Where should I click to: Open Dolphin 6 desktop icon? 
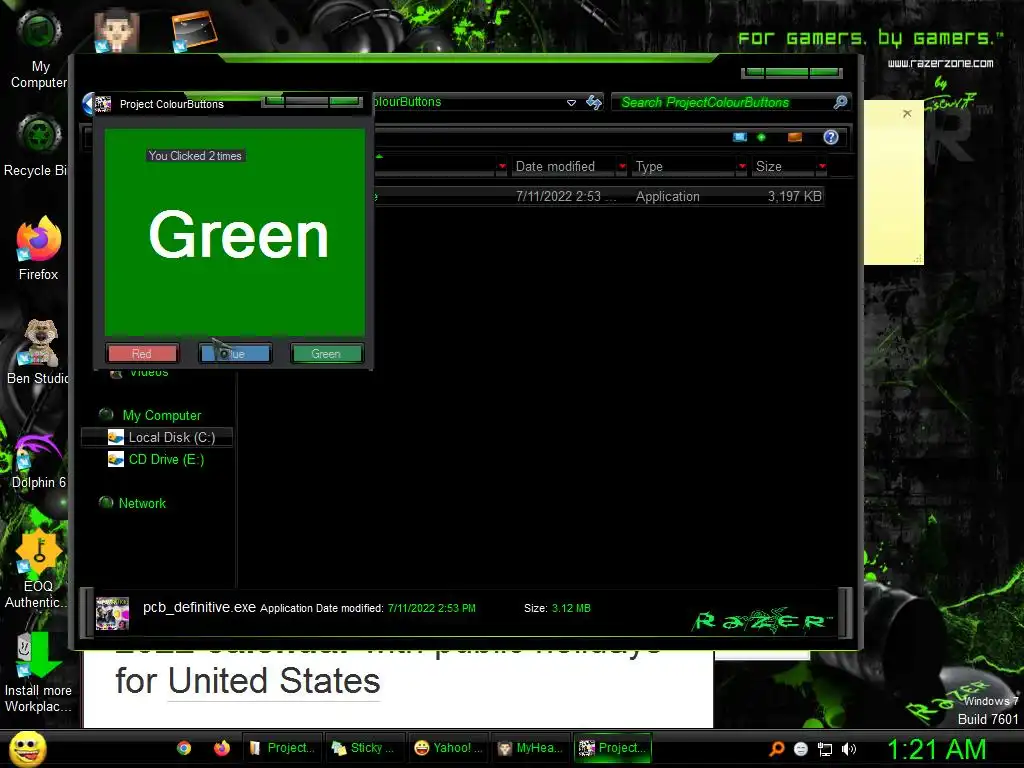click(x=39, y=460)
